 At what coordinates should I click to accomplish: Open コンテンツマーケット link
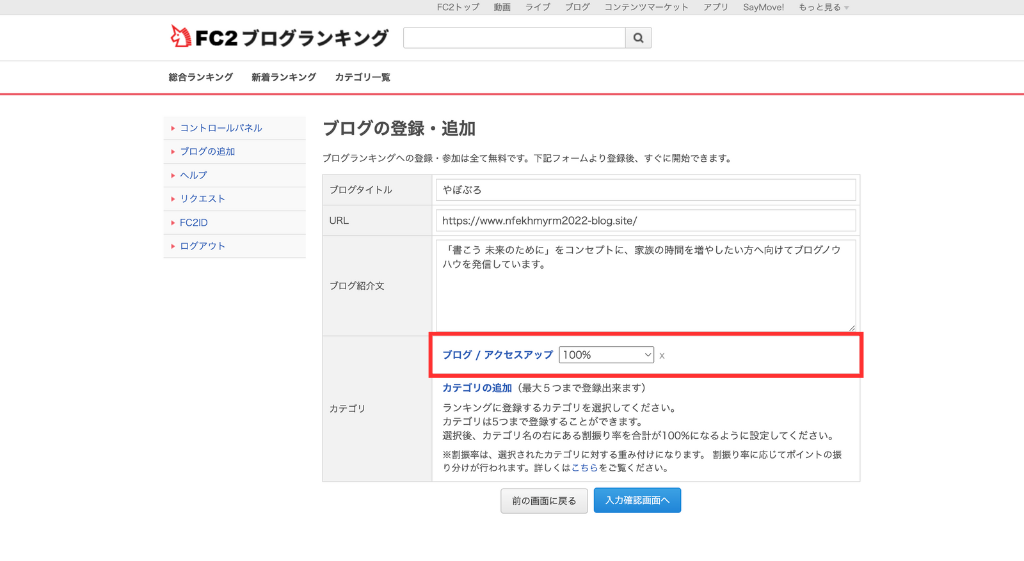[646, 7]
